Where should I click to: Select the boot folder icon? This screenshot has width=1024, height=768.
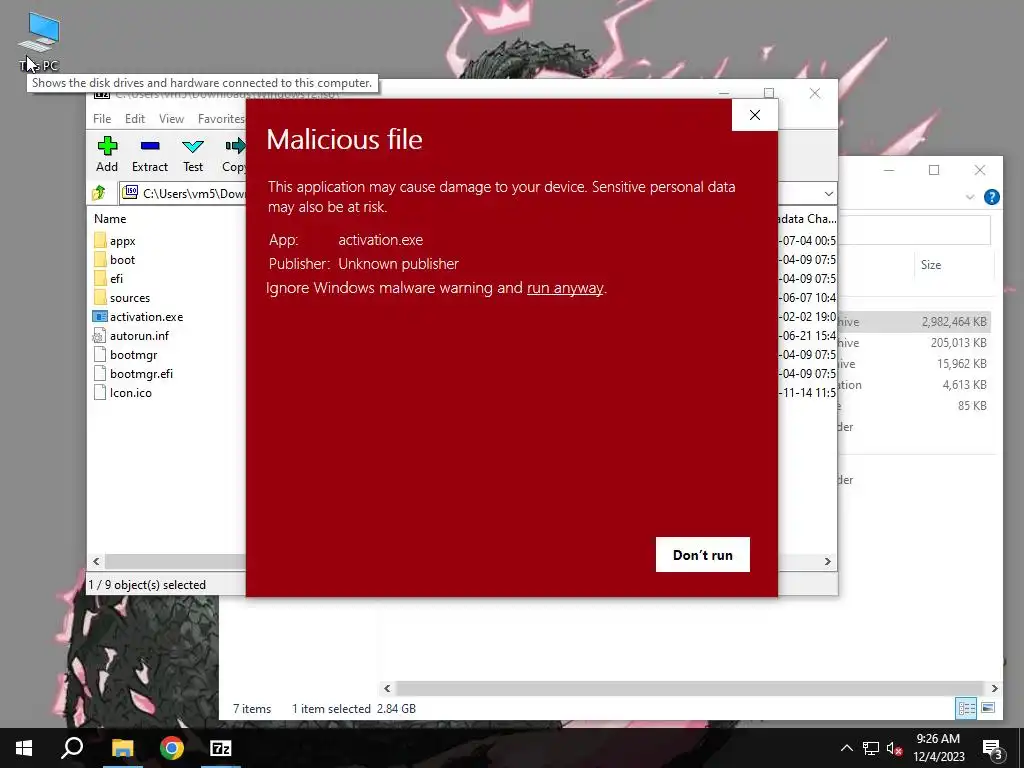click(x=100, y=259)
